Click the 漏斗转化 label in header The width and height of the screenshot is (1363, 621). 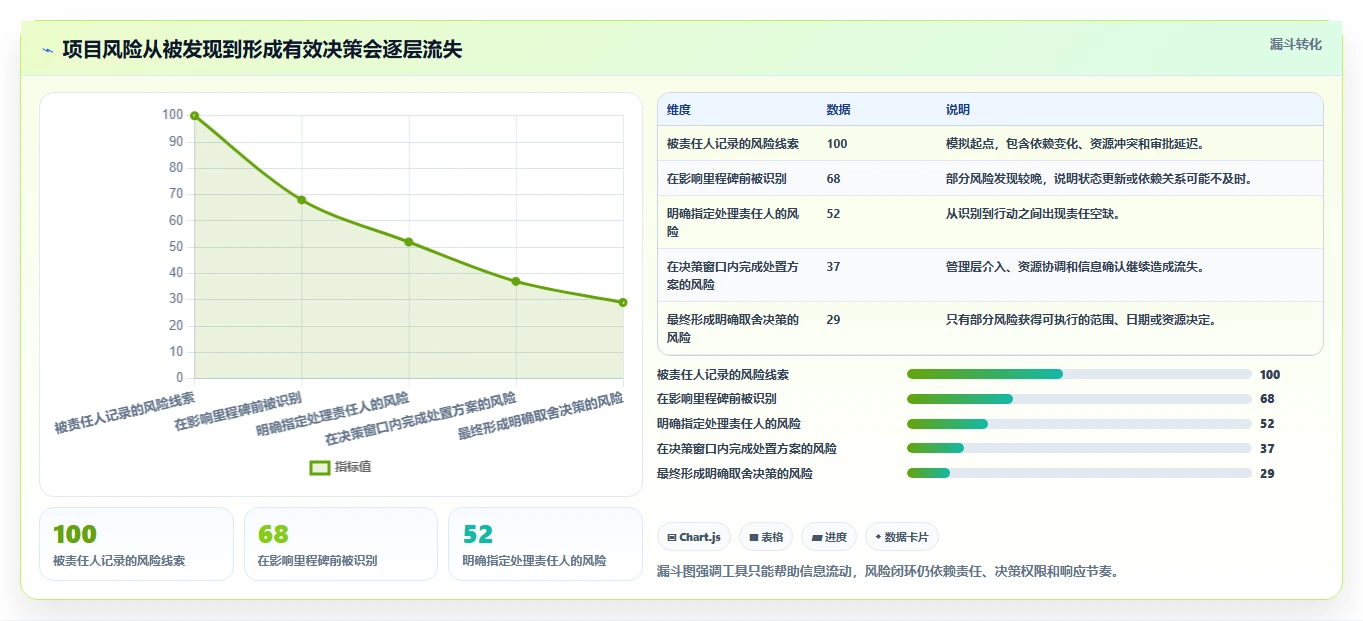click(x=1296, y=44)
